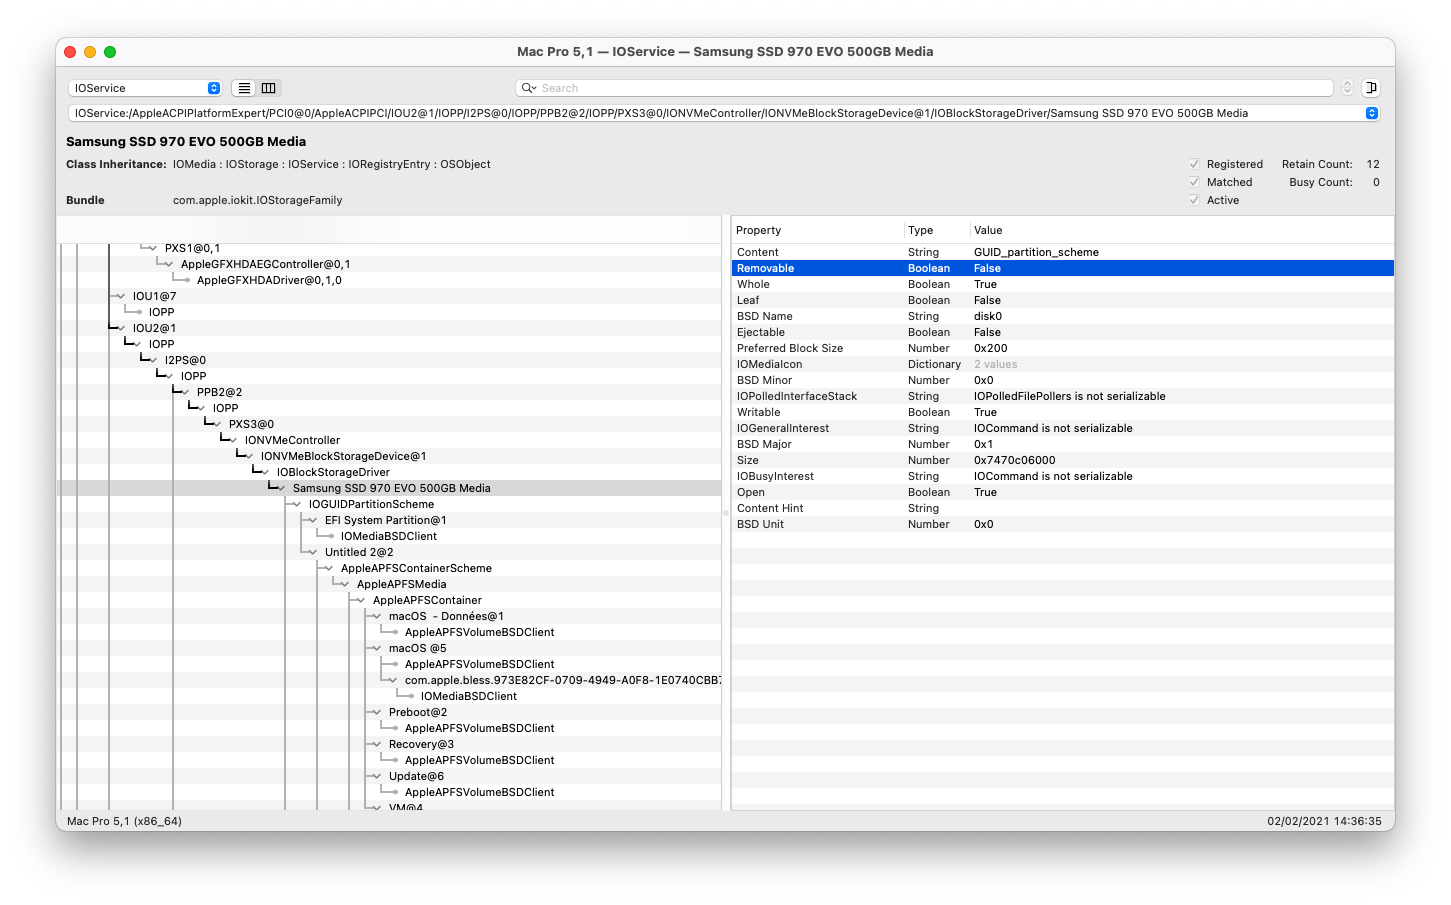Click Mac Pro 5,1 (x86_64) status text
1451x905 pixels.
[124, 821]
